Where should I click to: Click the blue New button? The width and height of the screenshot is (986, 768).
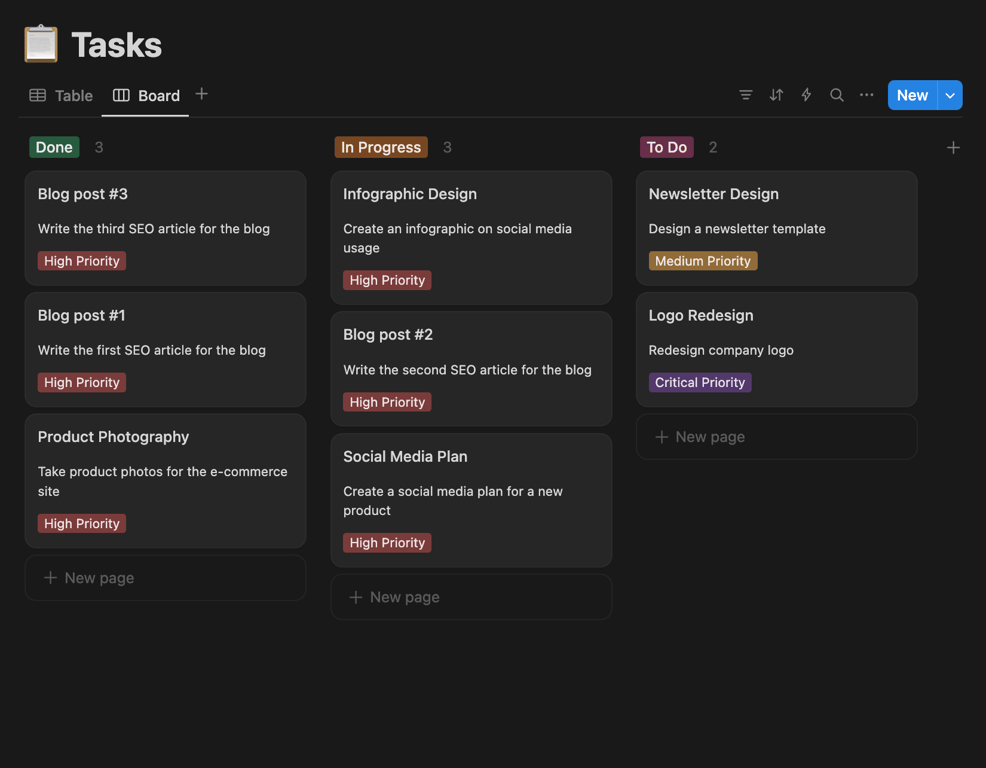911,95
